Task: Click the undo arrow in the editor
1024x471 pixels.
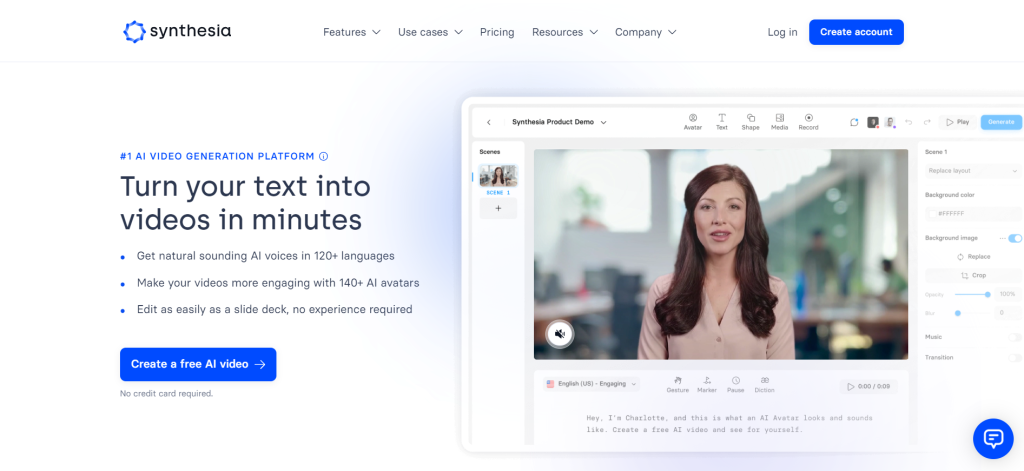Action: point(908,122)
